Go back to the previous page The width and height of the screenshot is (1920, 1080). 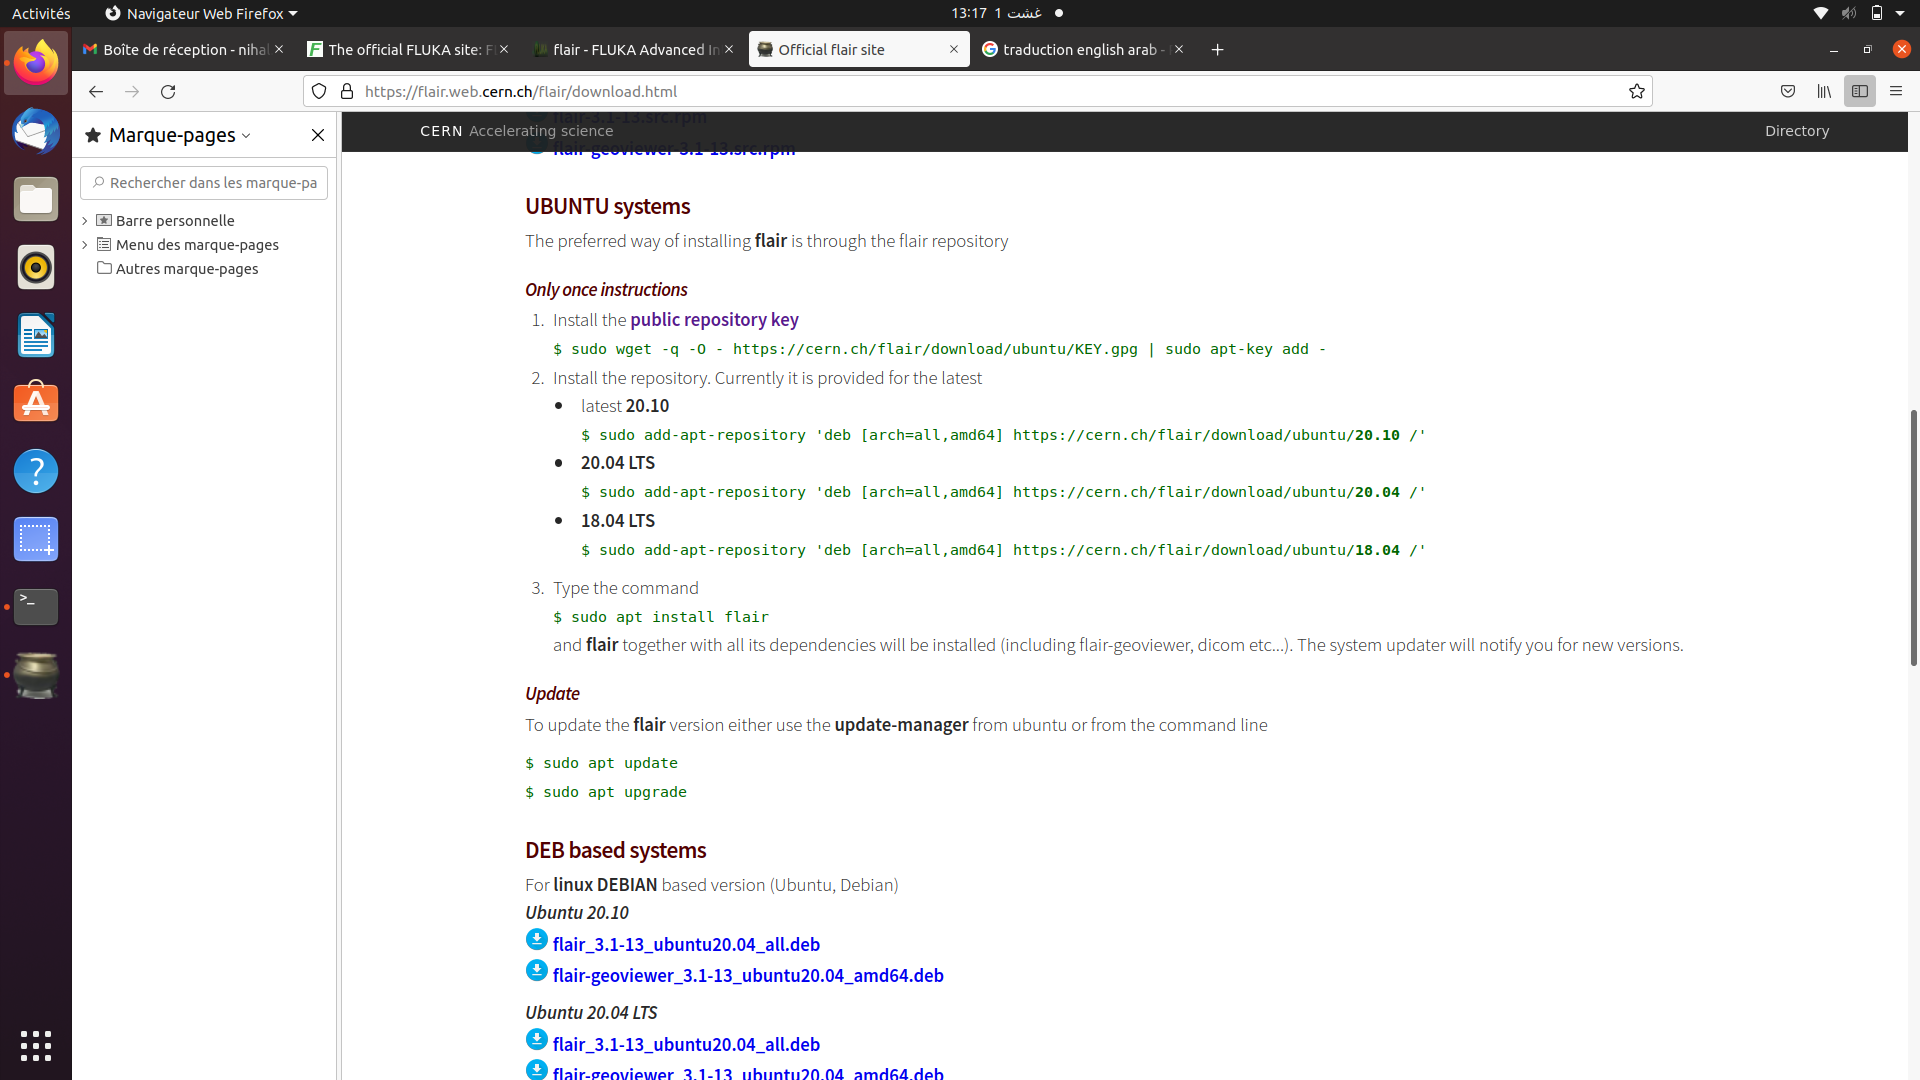click(x=95, y=91)
